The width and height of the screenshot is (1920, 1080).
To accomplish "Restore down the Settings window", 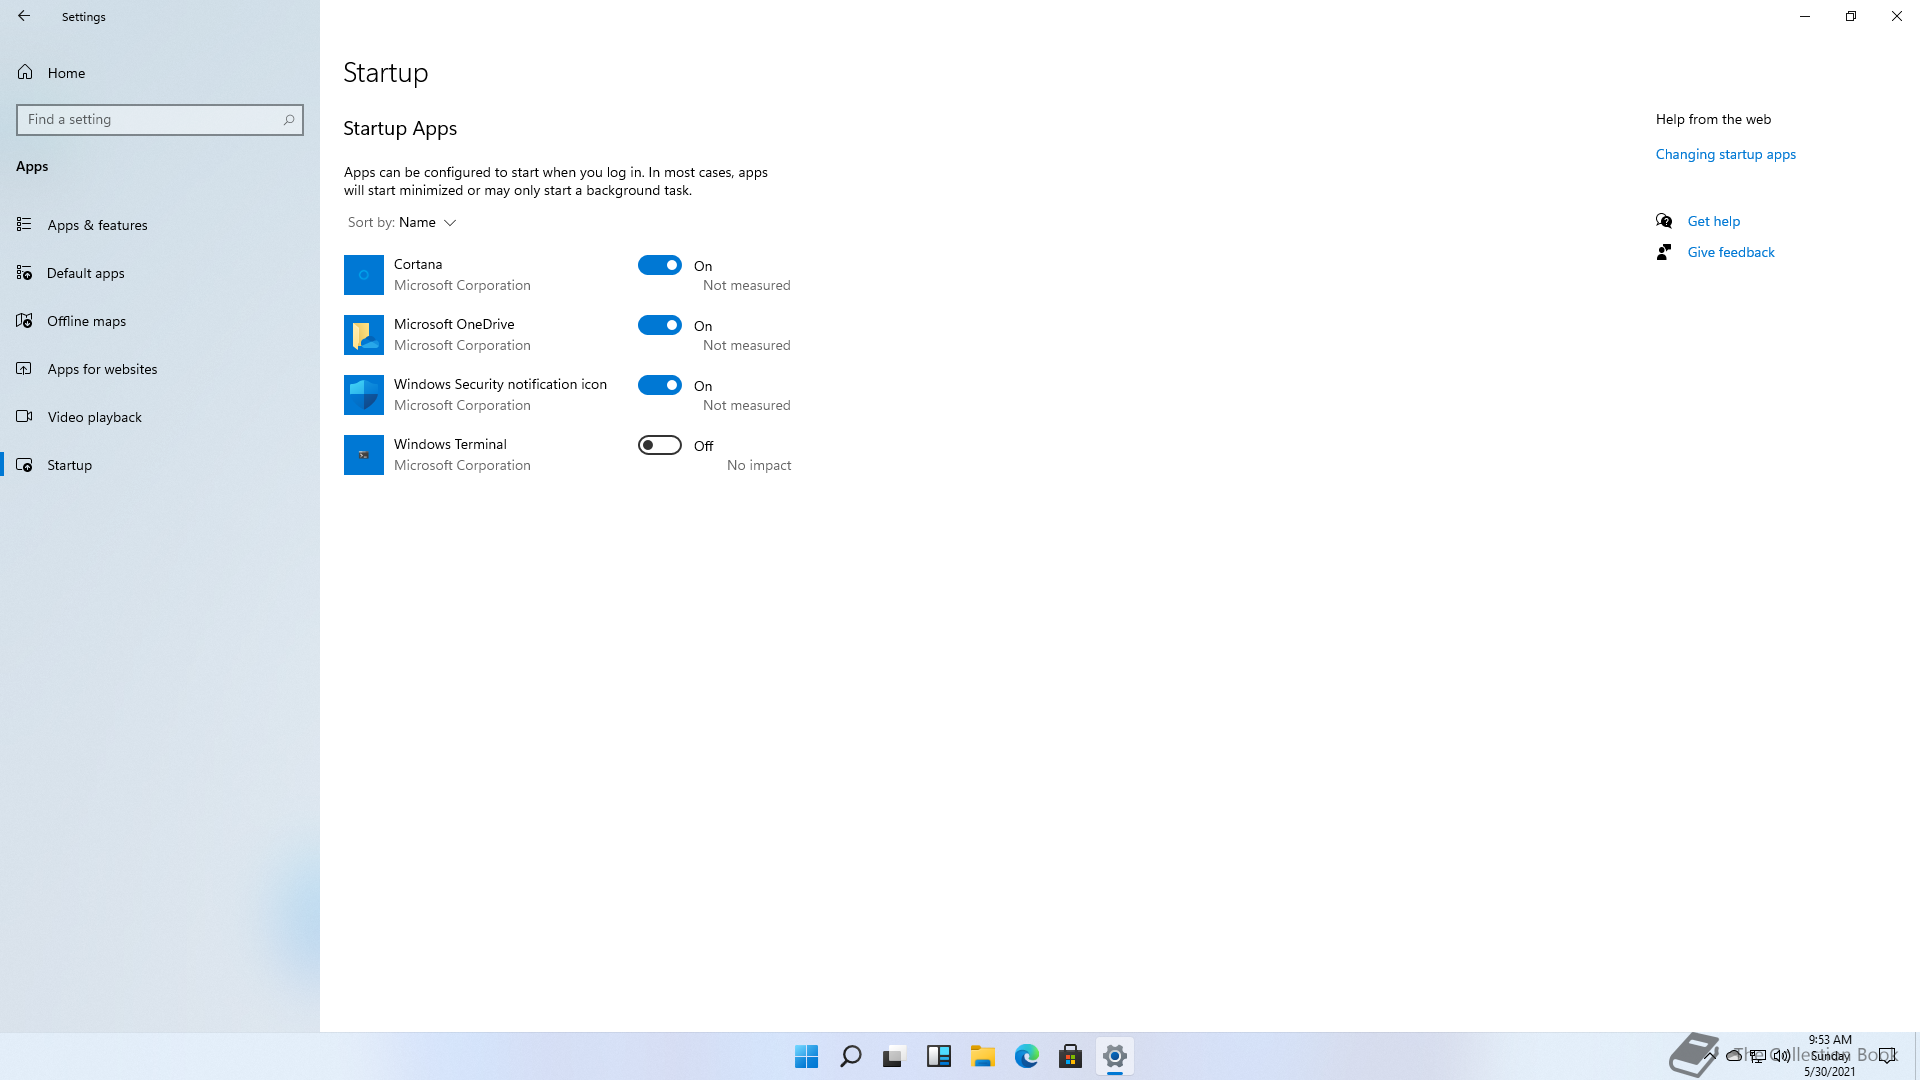I will [1851, 16].
